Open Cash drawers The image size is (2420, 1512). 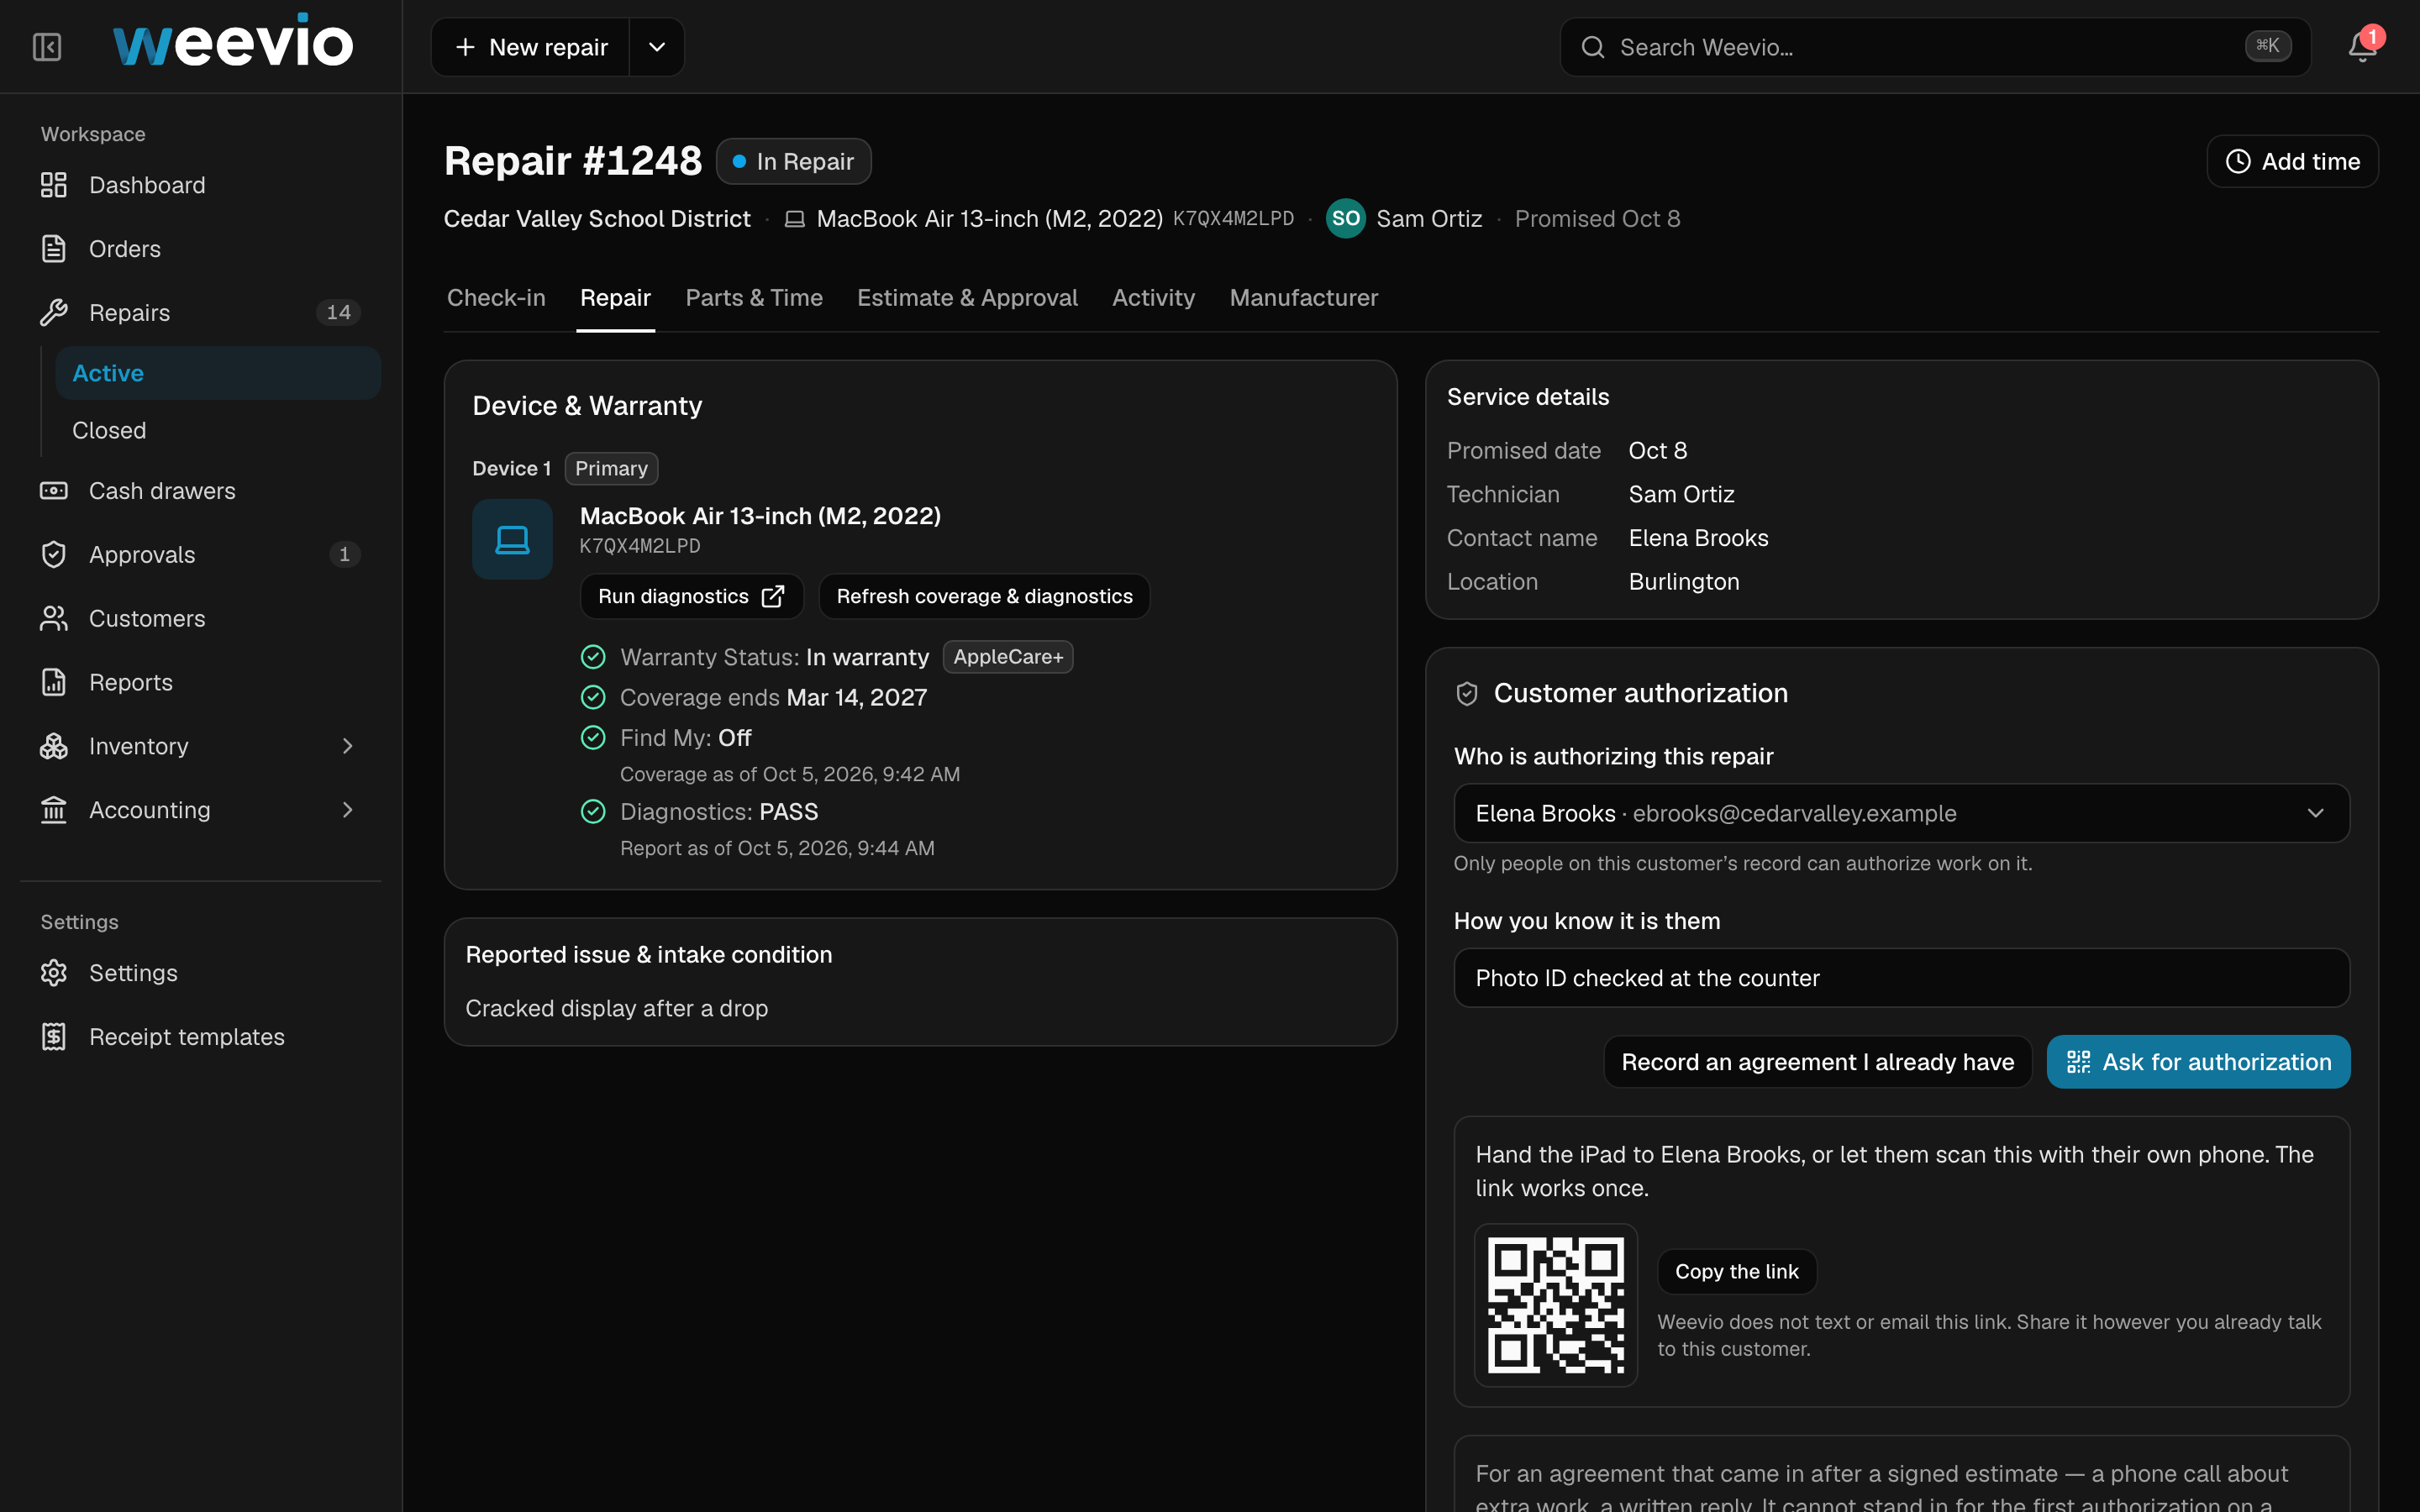[x=200, y=491]
